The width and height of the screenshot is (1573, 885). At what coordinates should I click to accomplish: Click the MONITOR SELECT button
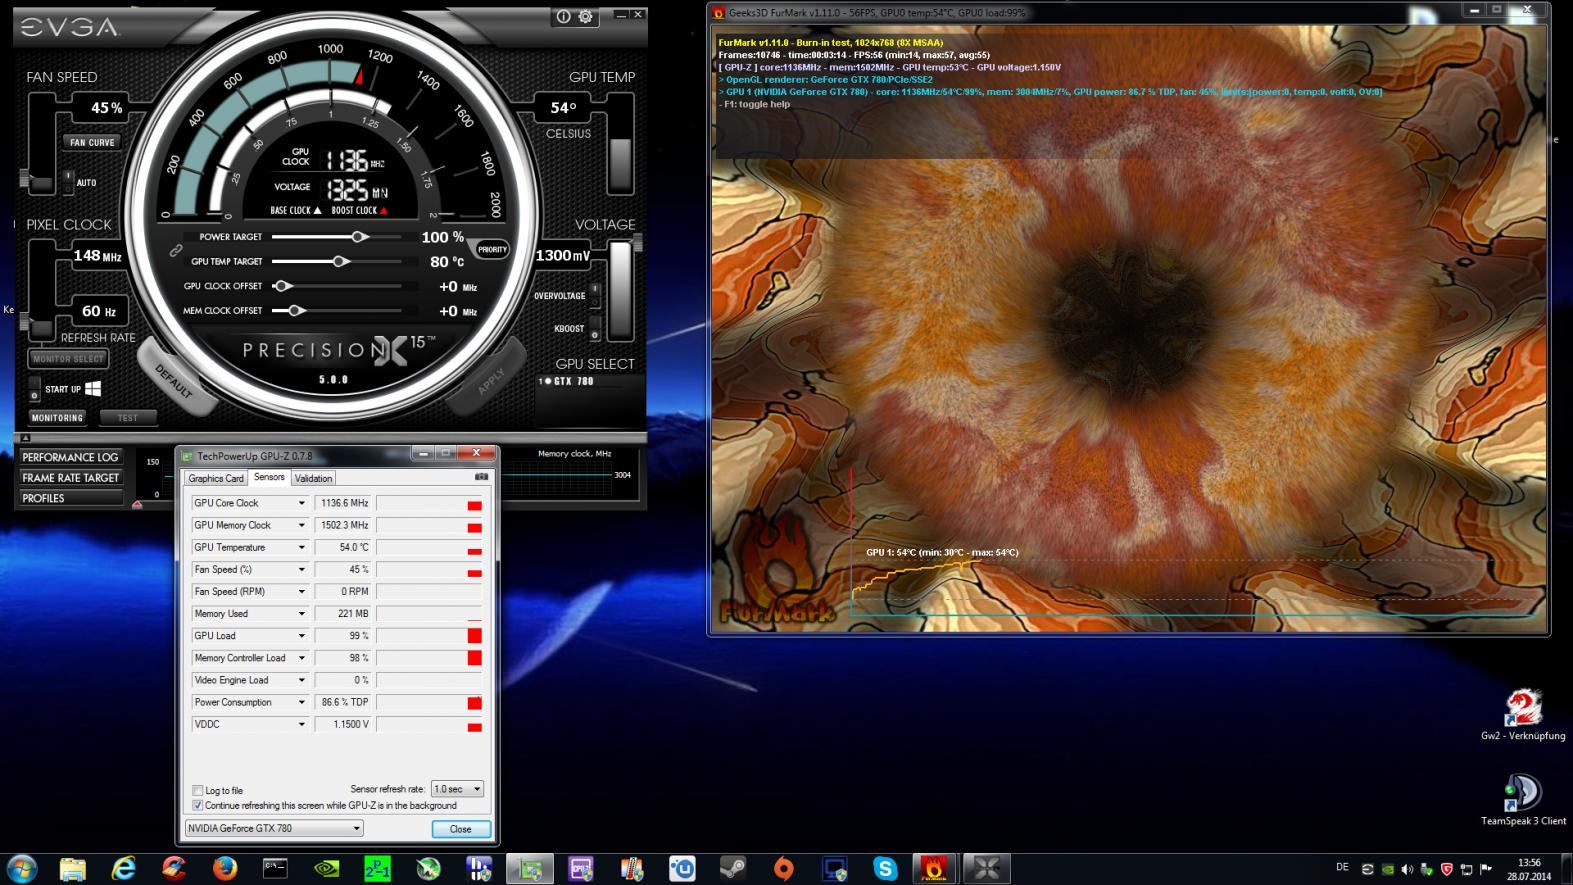point(68,358)
